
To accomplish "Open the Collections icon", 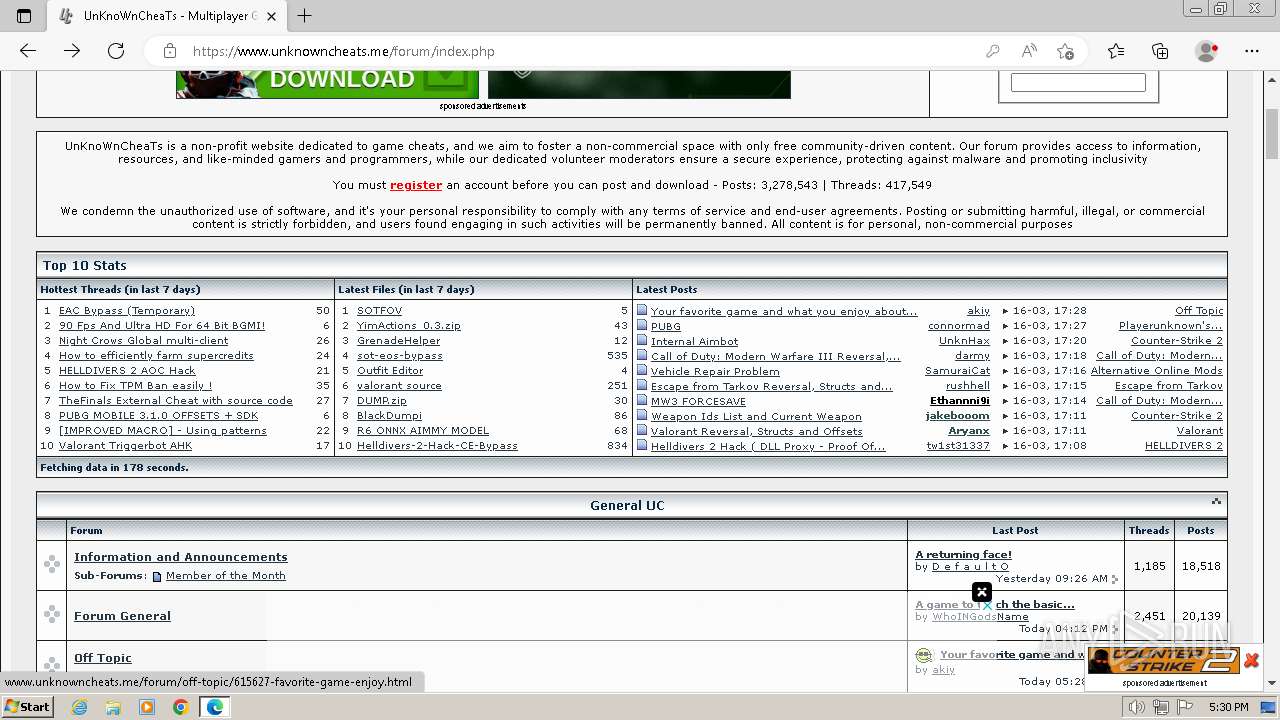I will 1160,51.
